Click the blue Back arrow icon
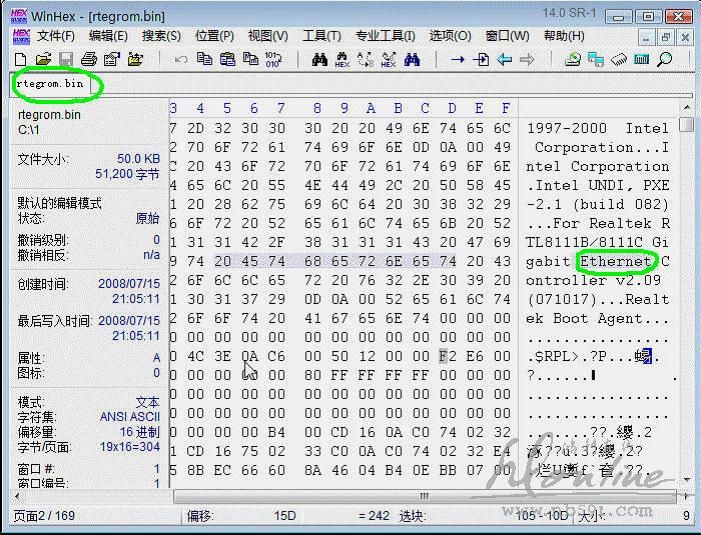The width and height of the screenshot is (701, 535). pyautogui.click(x=504, y=60)
